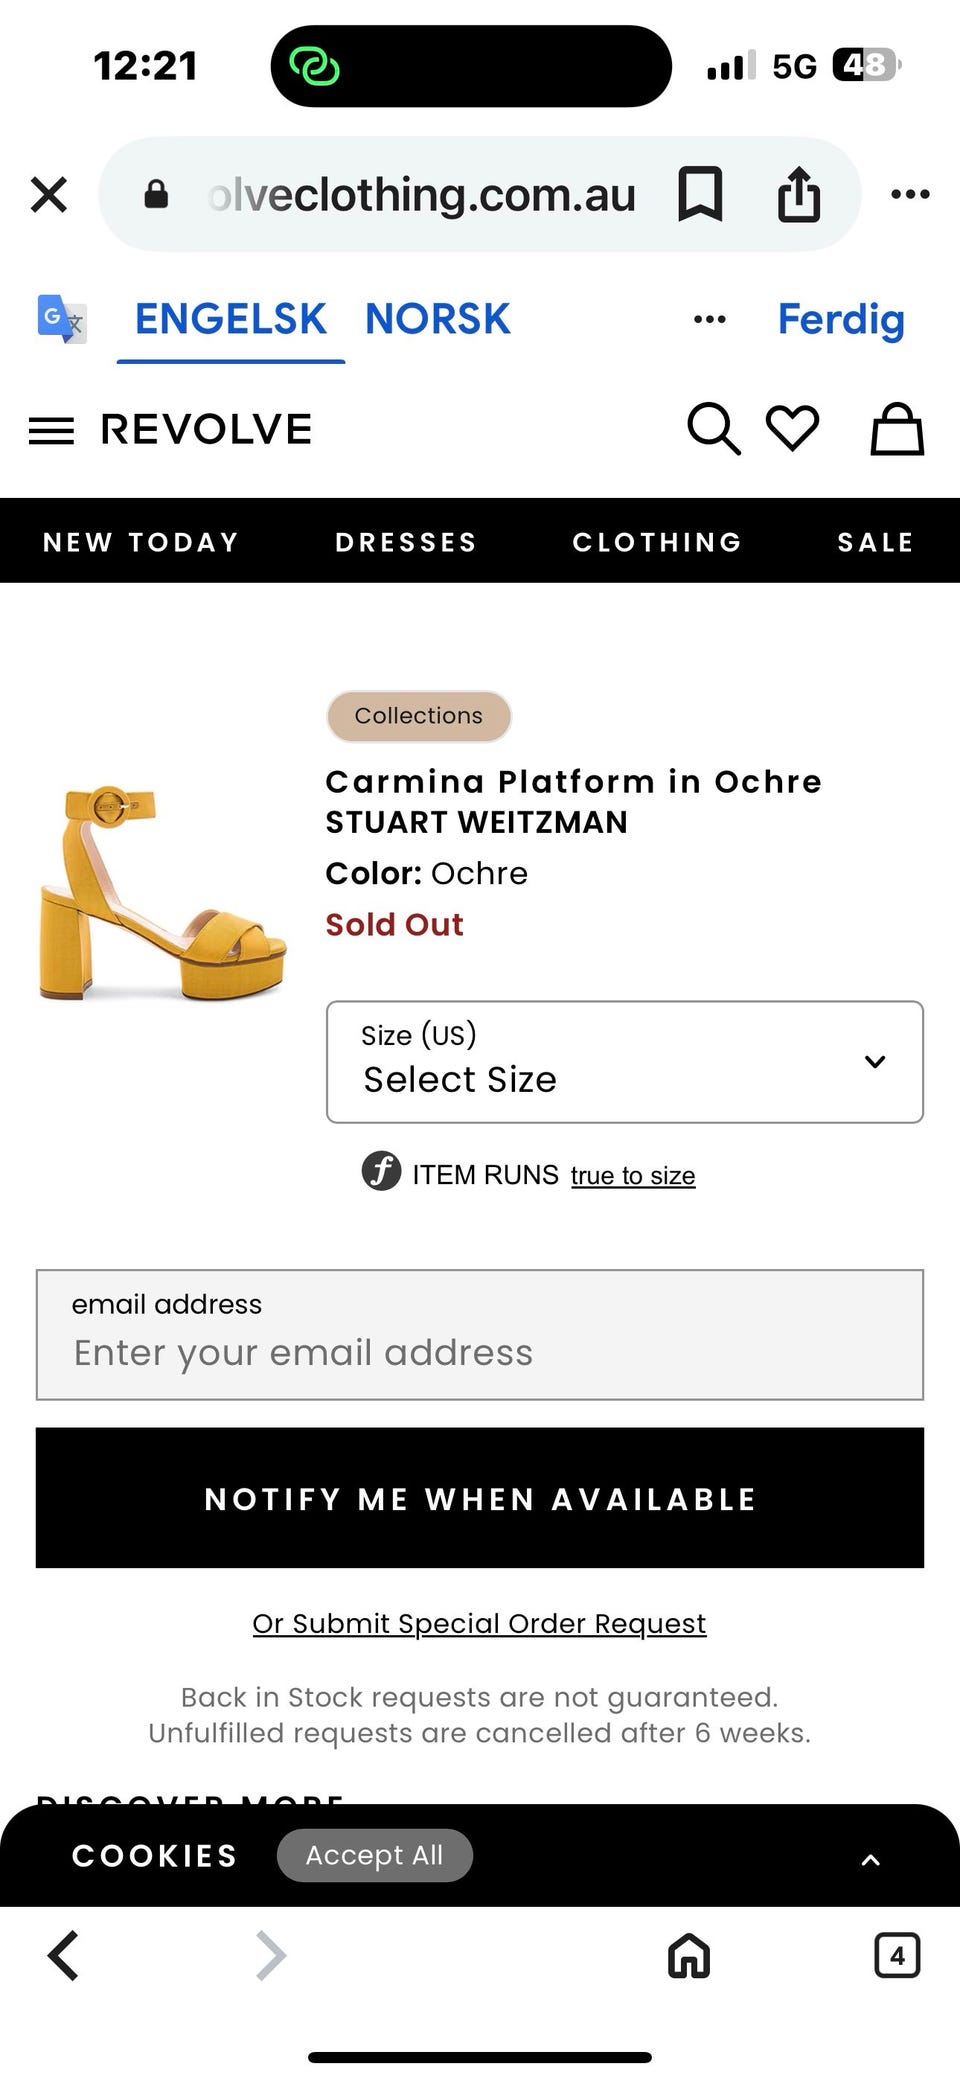Open the Dresses category
960x2081 pixels.
click(x=406, y=542)
